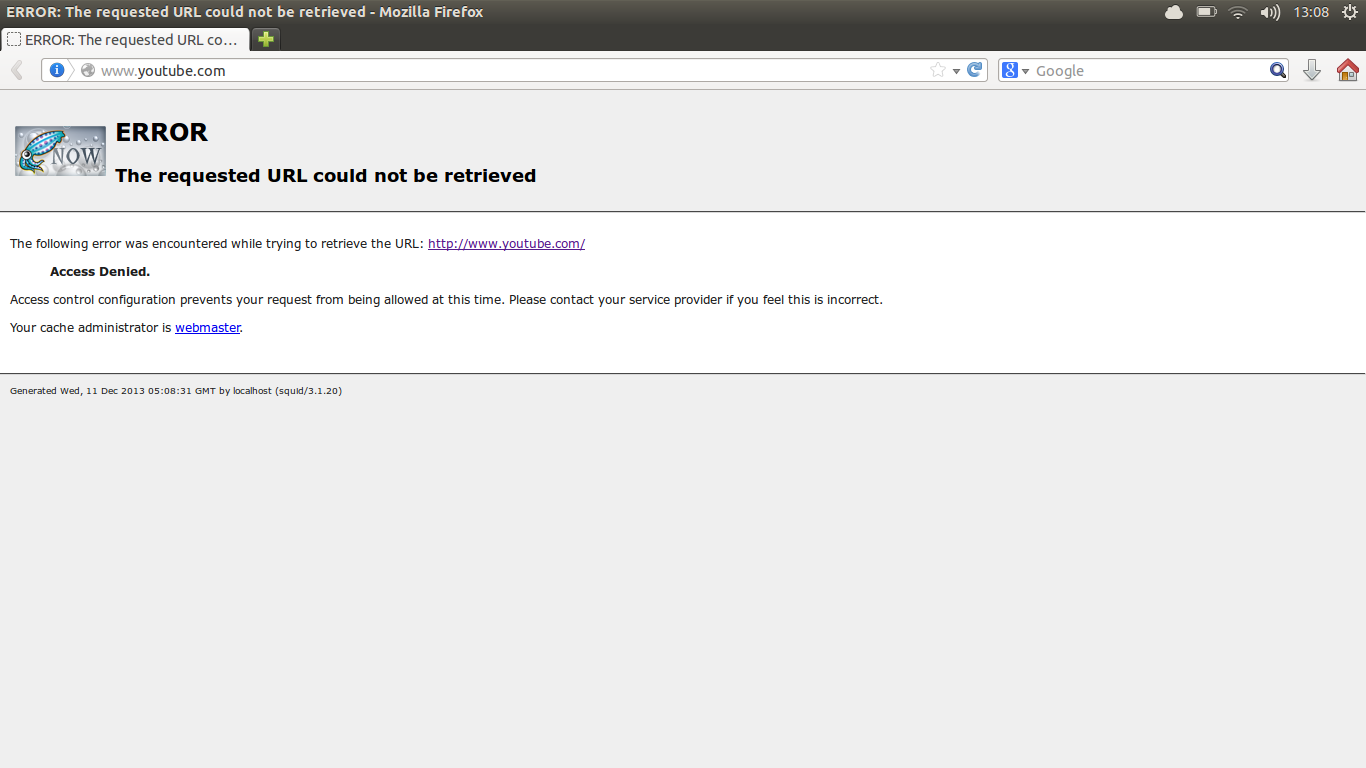Star this page to bookmark it

point(938,70)
